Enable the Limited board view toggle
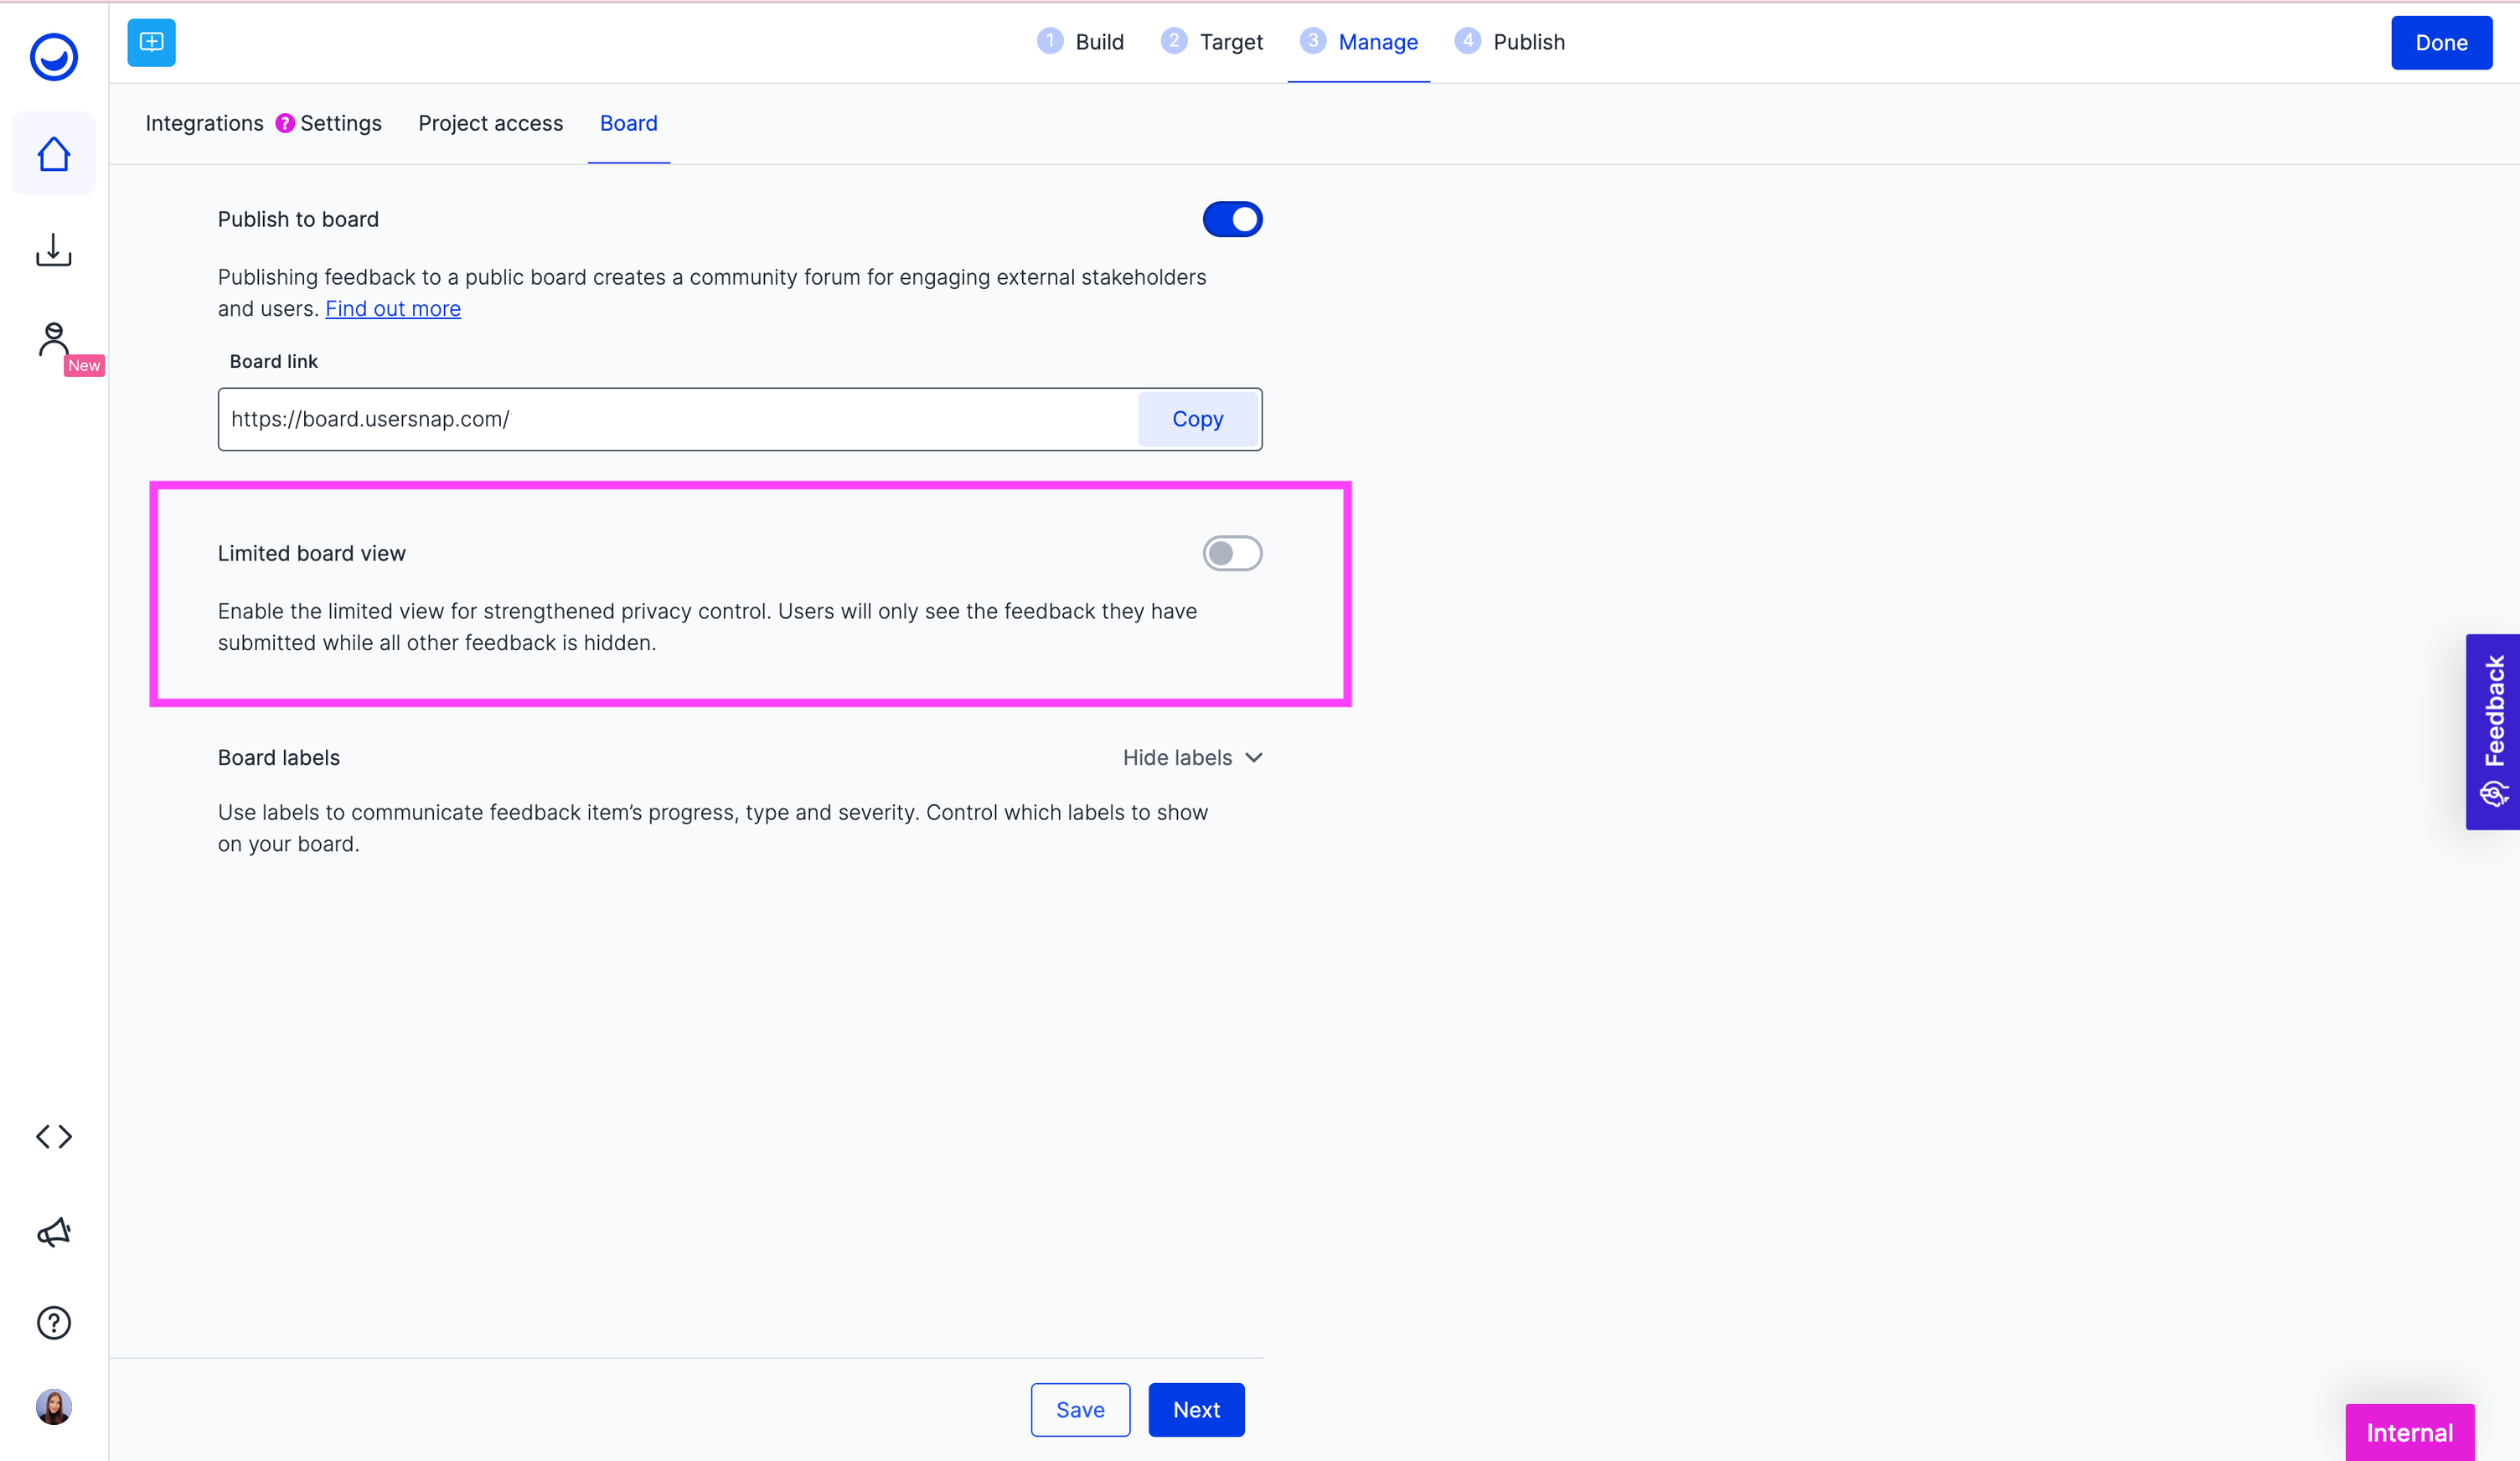The height and width of the screenshot is (1461, 2520). coord(1232,553)
